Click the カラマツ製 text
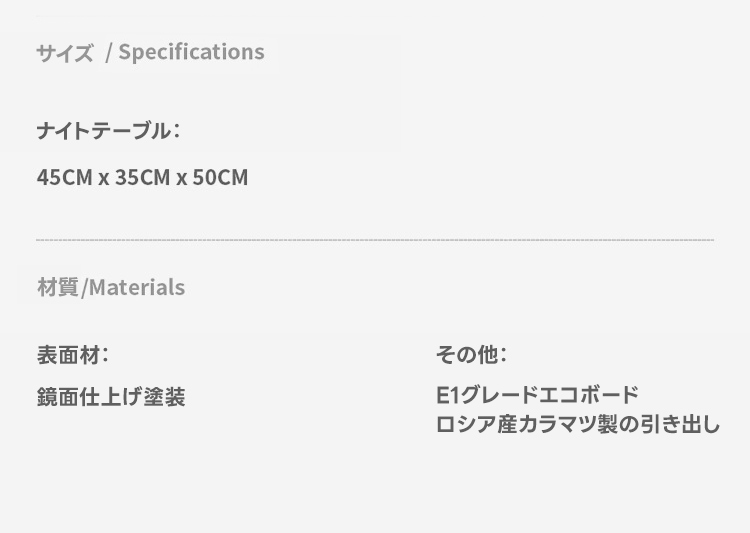The image size is (750, 533). tap(560, 424)
